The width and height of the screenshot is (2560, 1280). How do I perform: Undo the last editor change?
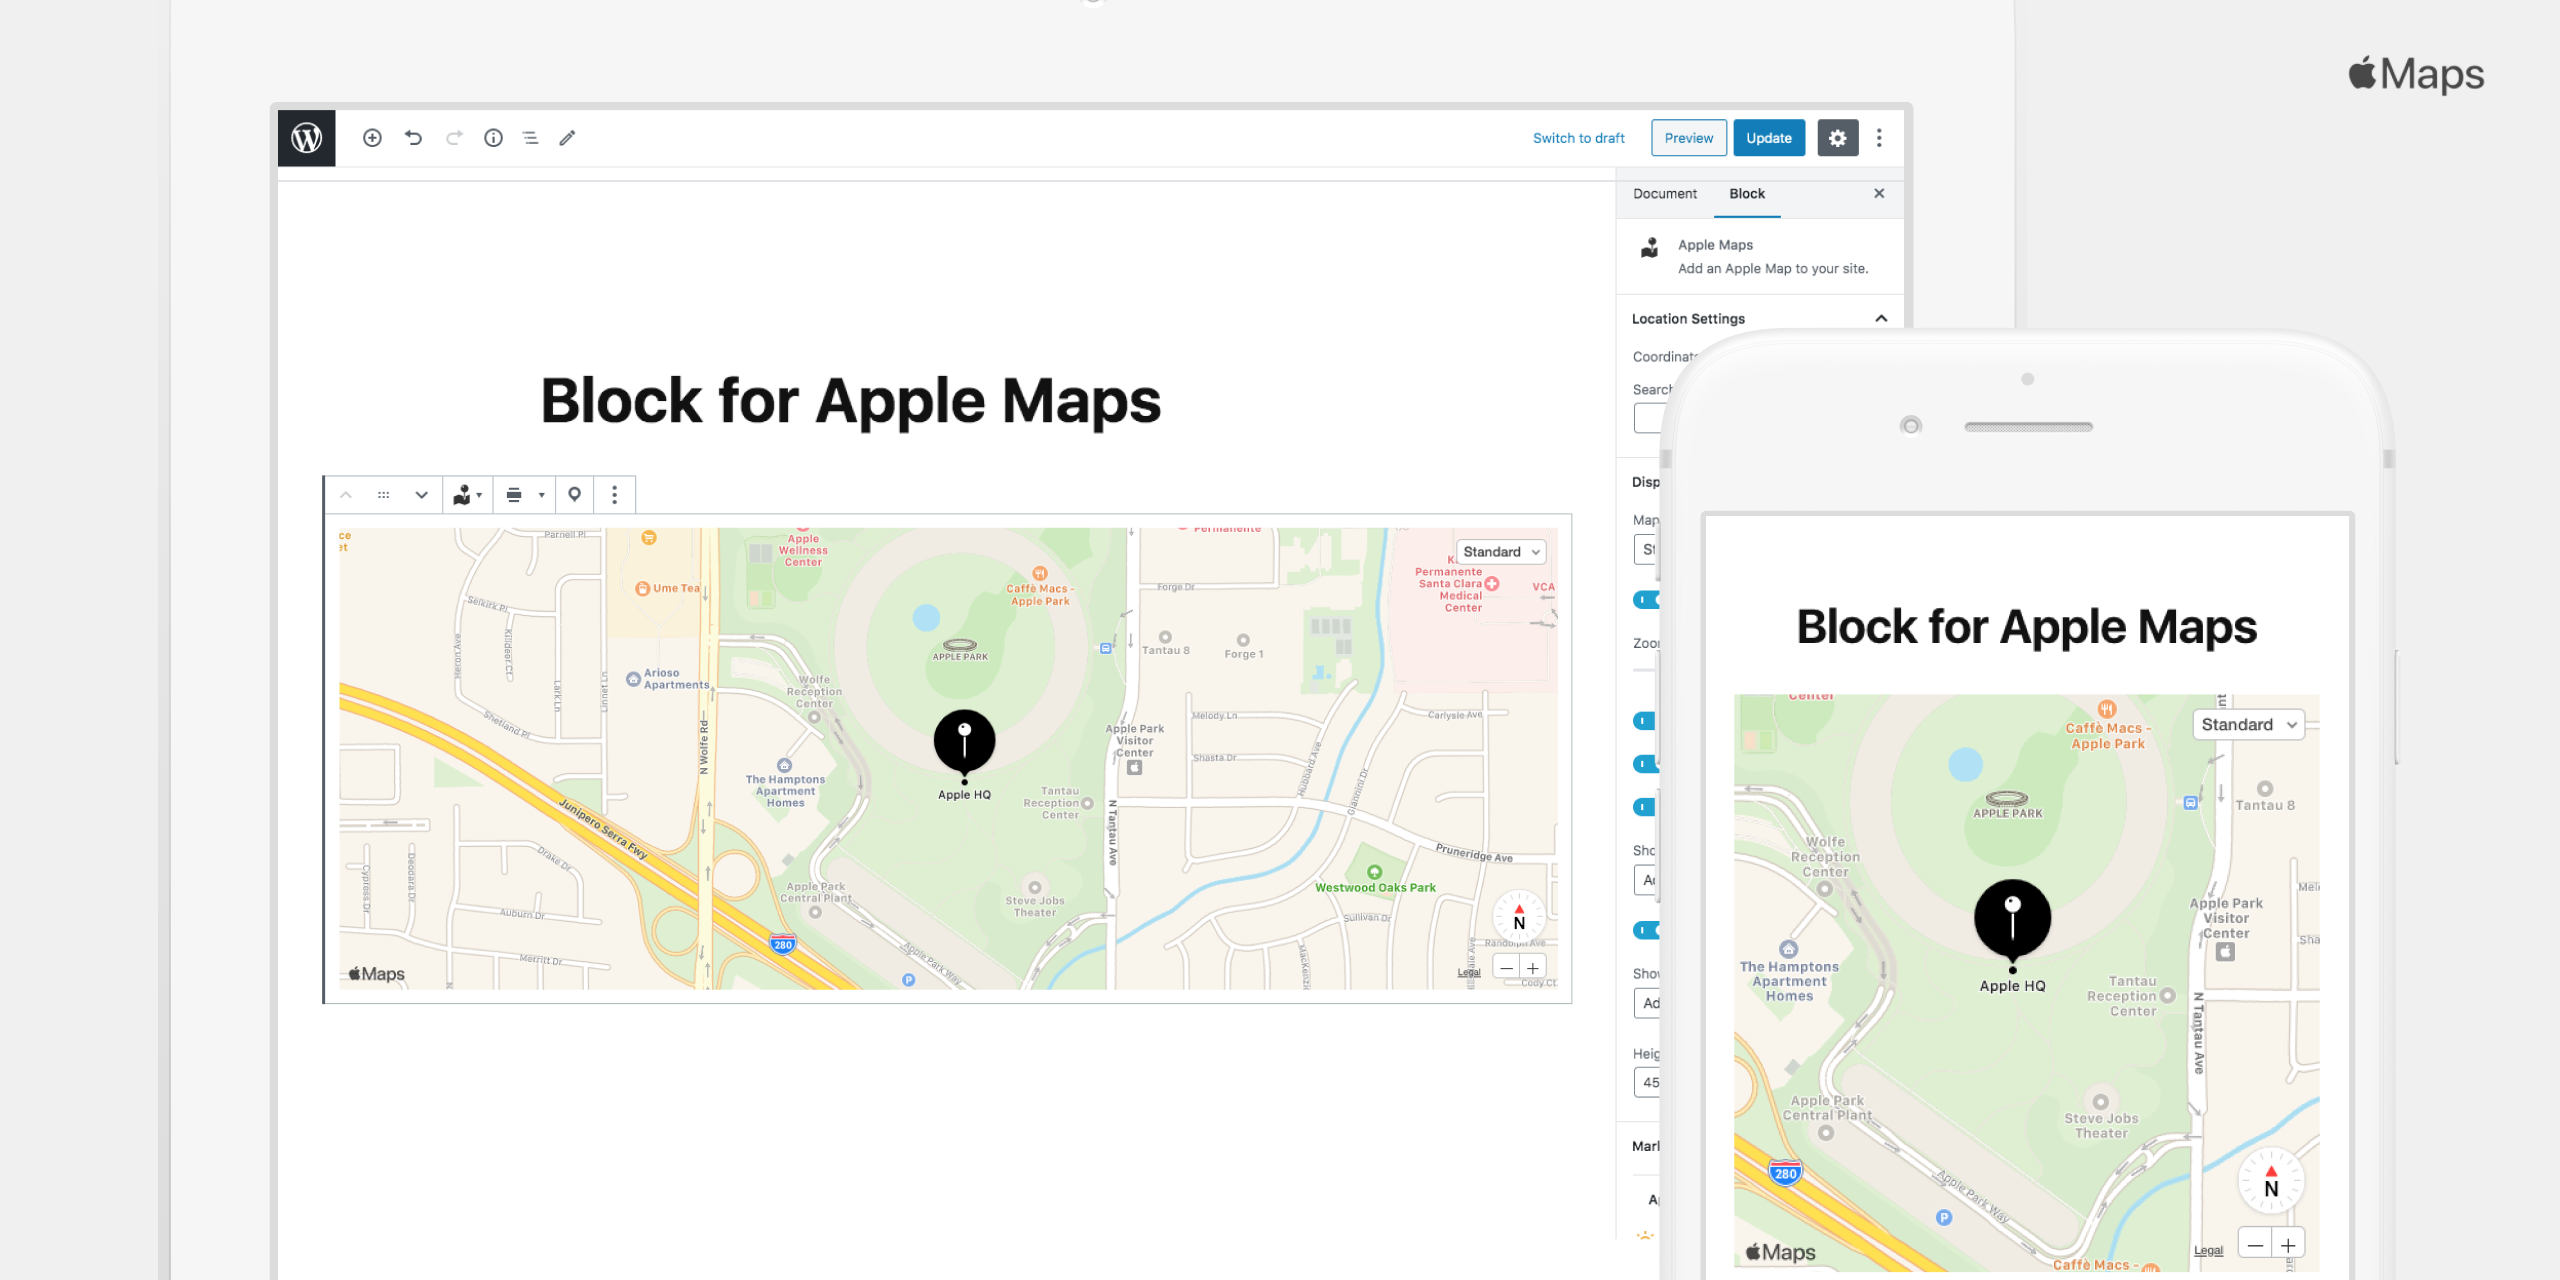(x=413, y=138)
